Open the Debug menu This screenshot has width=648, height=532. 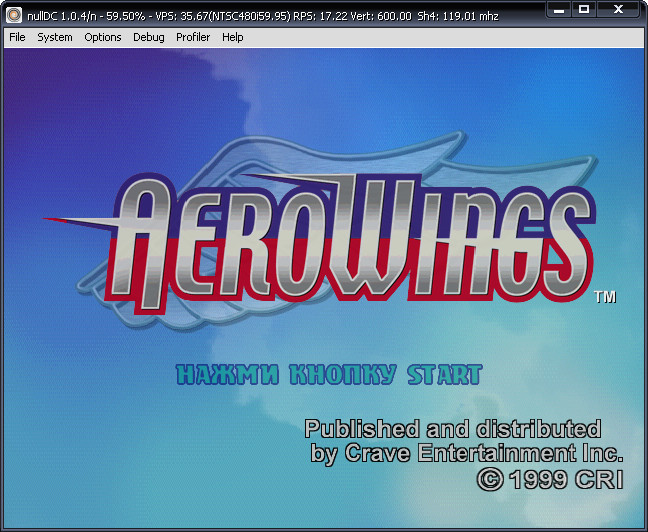[x=149, y=37]
